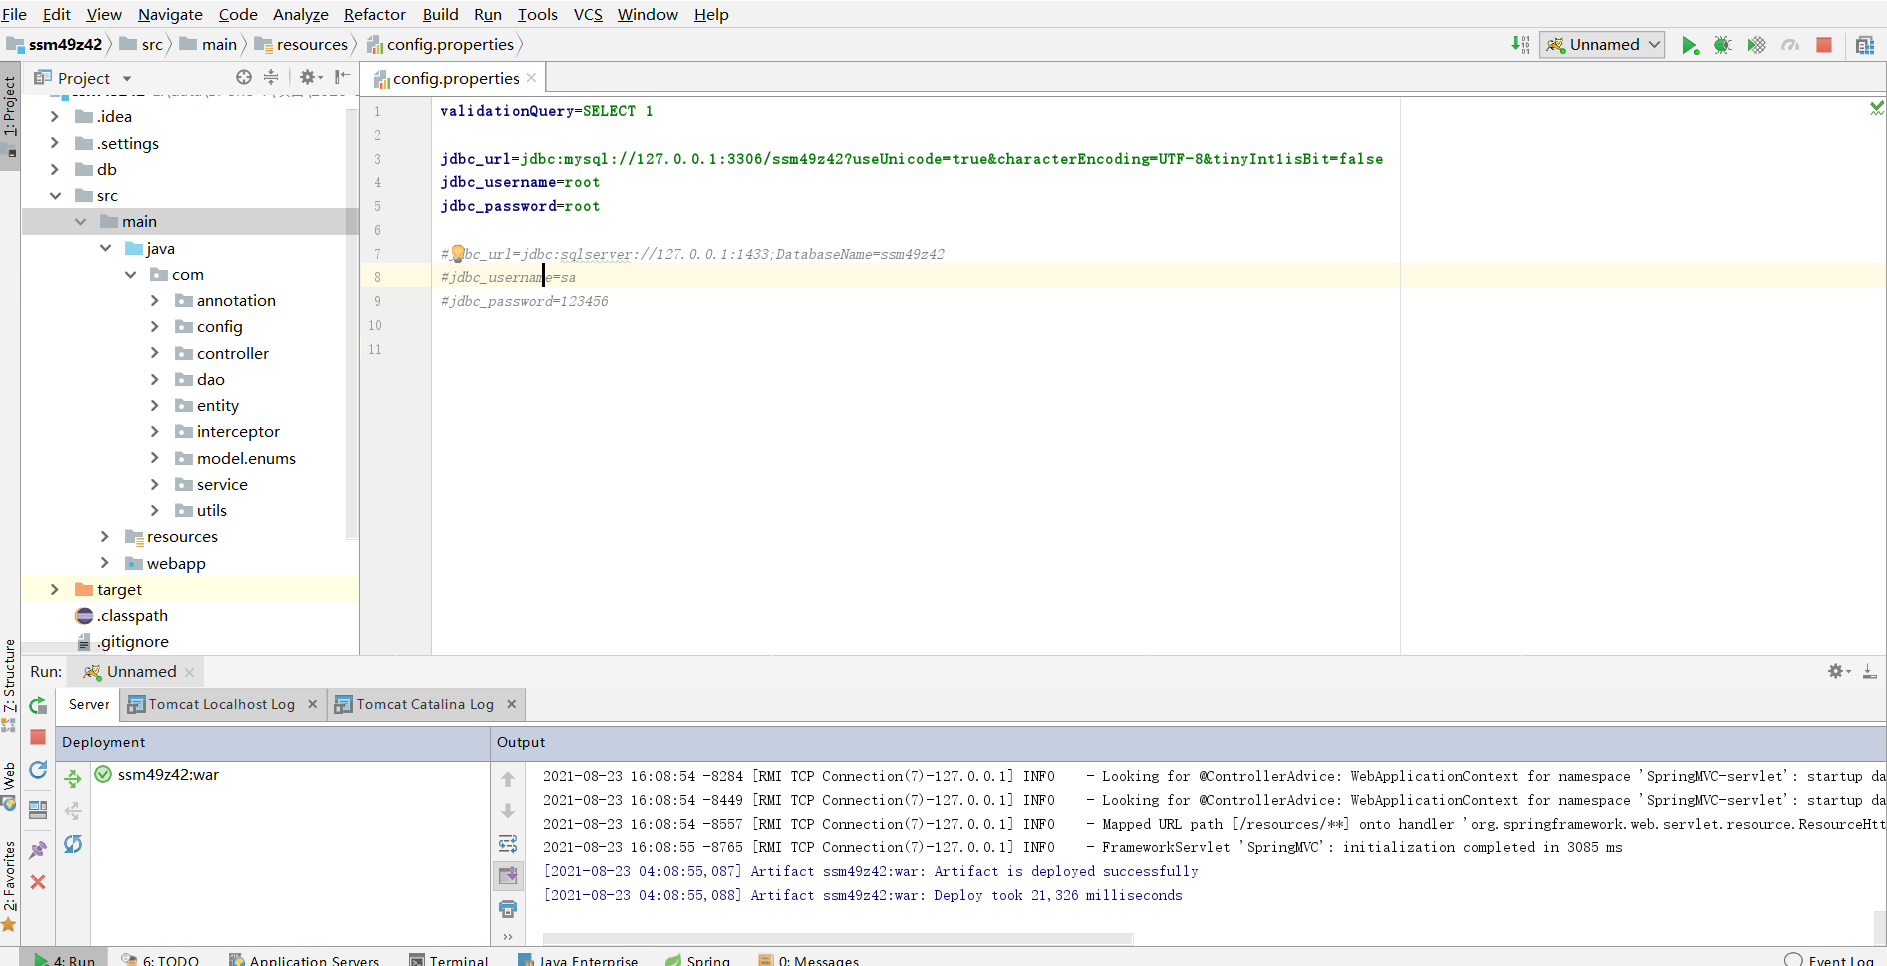The width and height of the screenshot is (1887, 966).
Task: Toggle the 2: Favorites tool window button
Action: tap(10, 886)
